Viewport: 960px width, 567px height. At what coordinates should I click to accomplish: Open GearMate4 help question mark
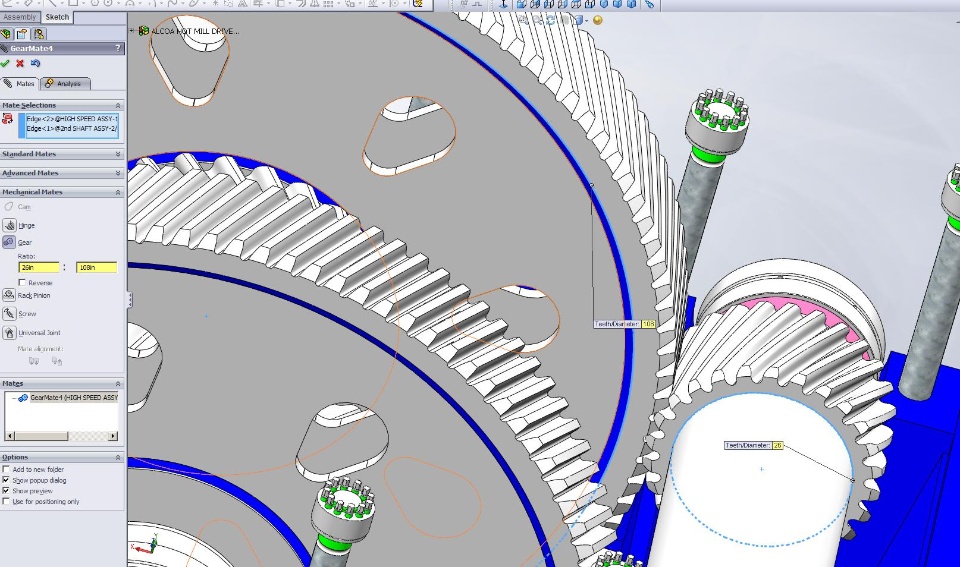[x=118, y=48]
